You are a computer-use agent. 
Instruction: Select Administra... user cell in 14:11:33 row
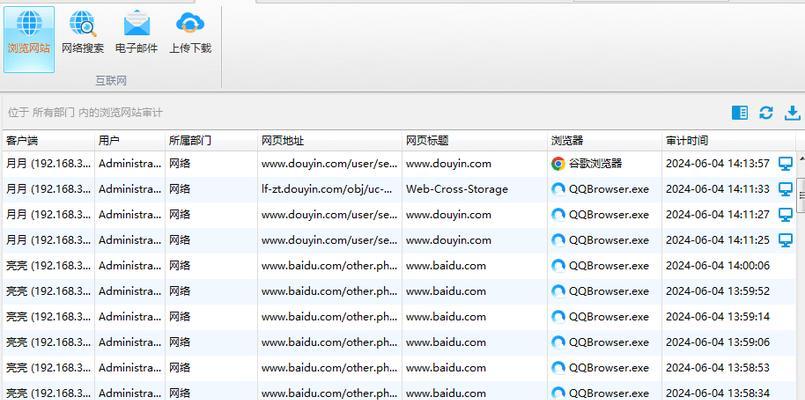pyautogui.click(x=130, y=189)
